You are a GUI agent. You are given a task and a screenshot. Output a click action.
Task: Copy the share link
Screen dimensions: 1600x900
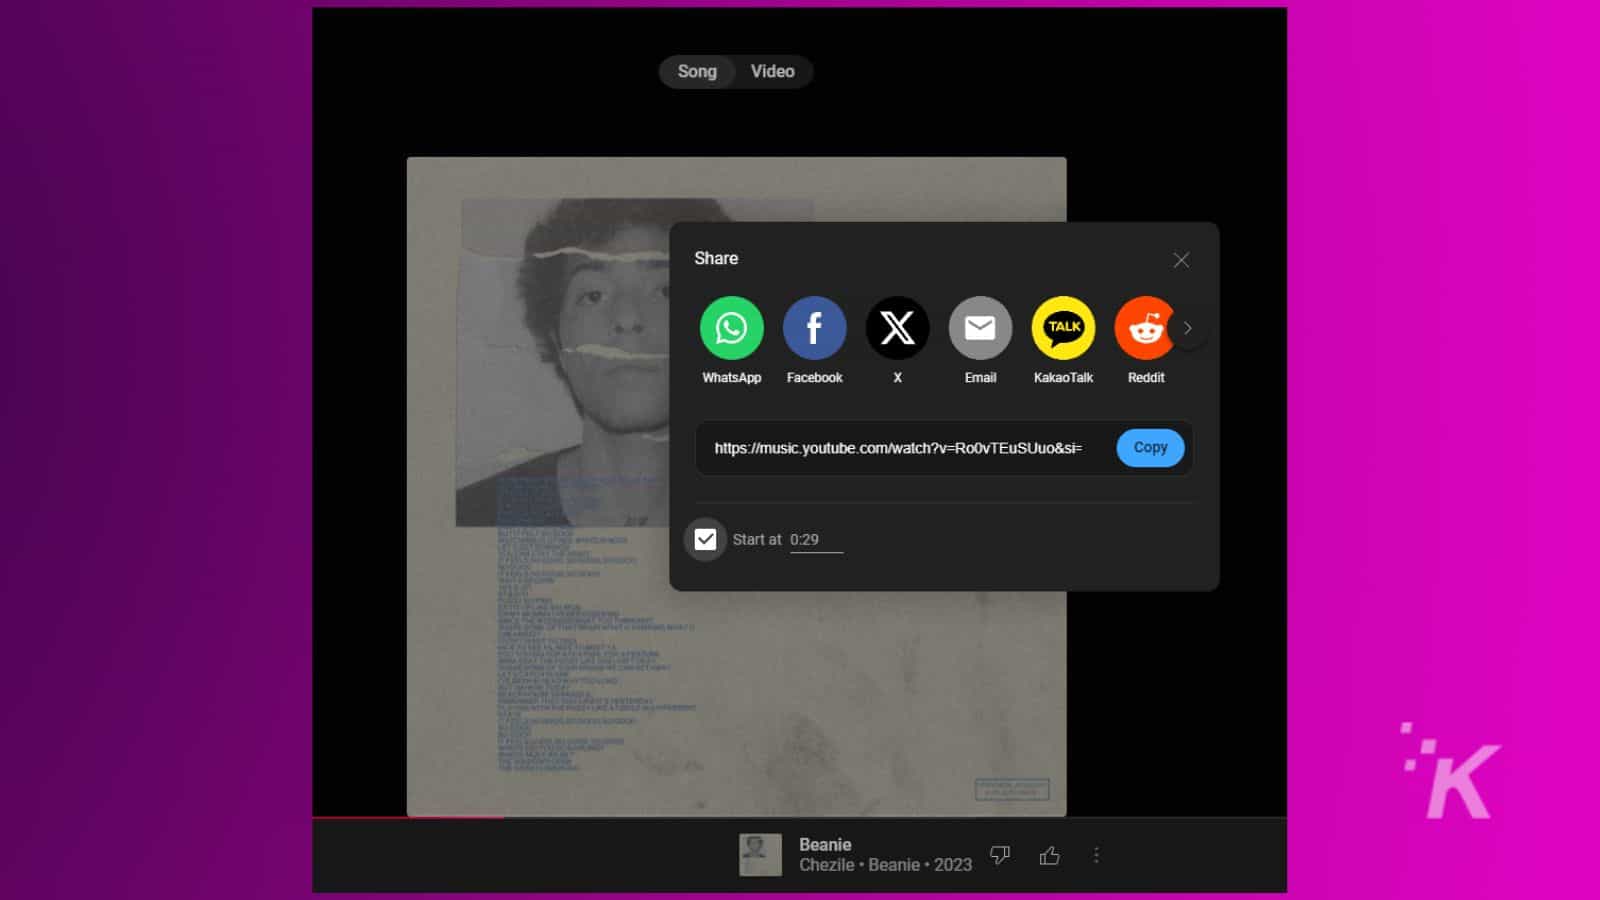tap(1150, 447)
